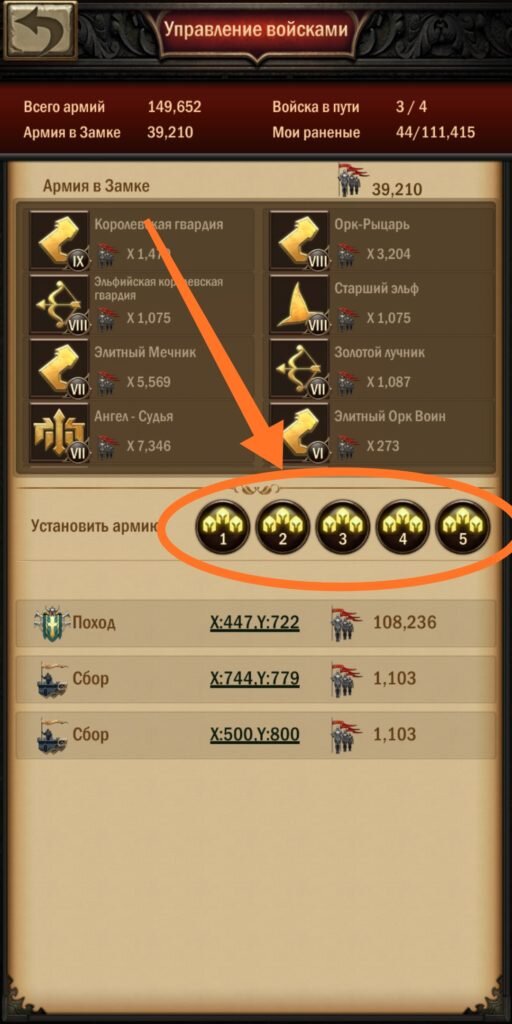Select army preset slot 3
Viewport: 512px width, 1024px height.
343,526
